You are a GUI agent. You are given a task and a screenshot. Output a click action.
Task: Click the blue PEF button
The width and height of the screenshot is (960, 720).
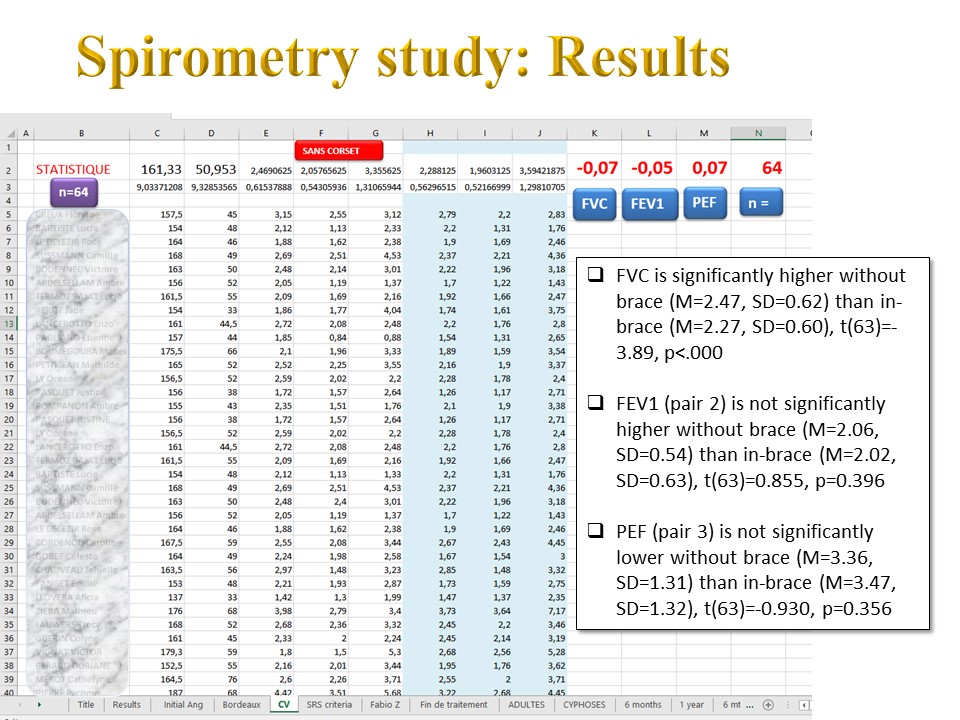click(705, 203)
